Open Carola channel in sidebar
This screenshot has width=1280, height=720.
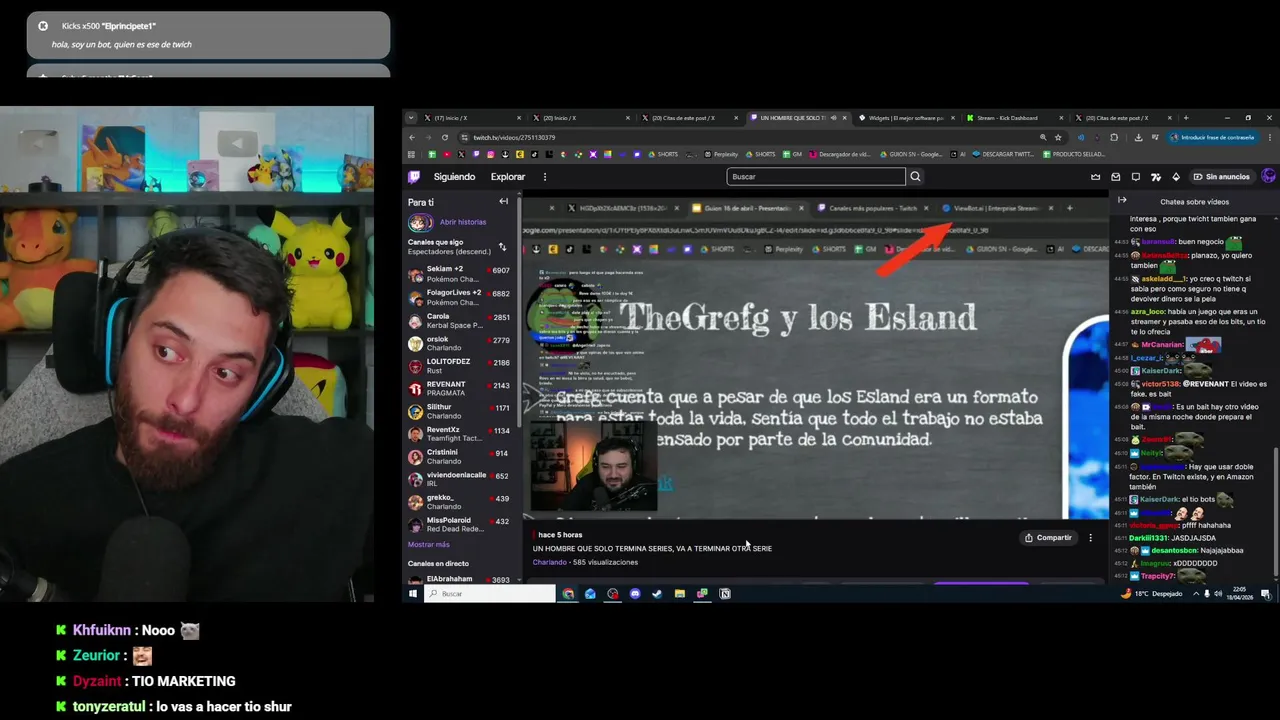click(461, 320)
